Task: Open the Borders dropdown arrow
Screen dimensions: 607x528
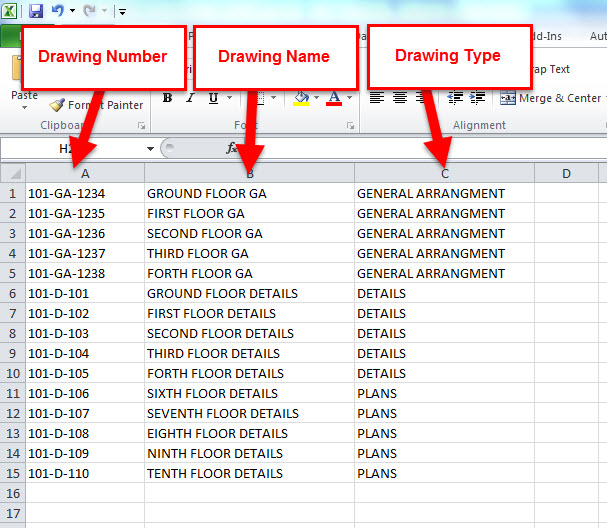Action: point(274,98)
